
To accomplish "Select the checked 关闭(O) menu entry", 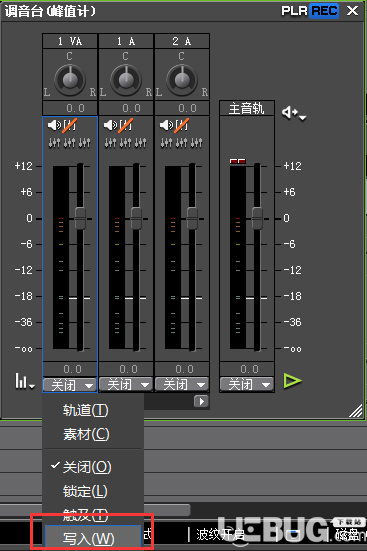I will (x=93, y=467).
